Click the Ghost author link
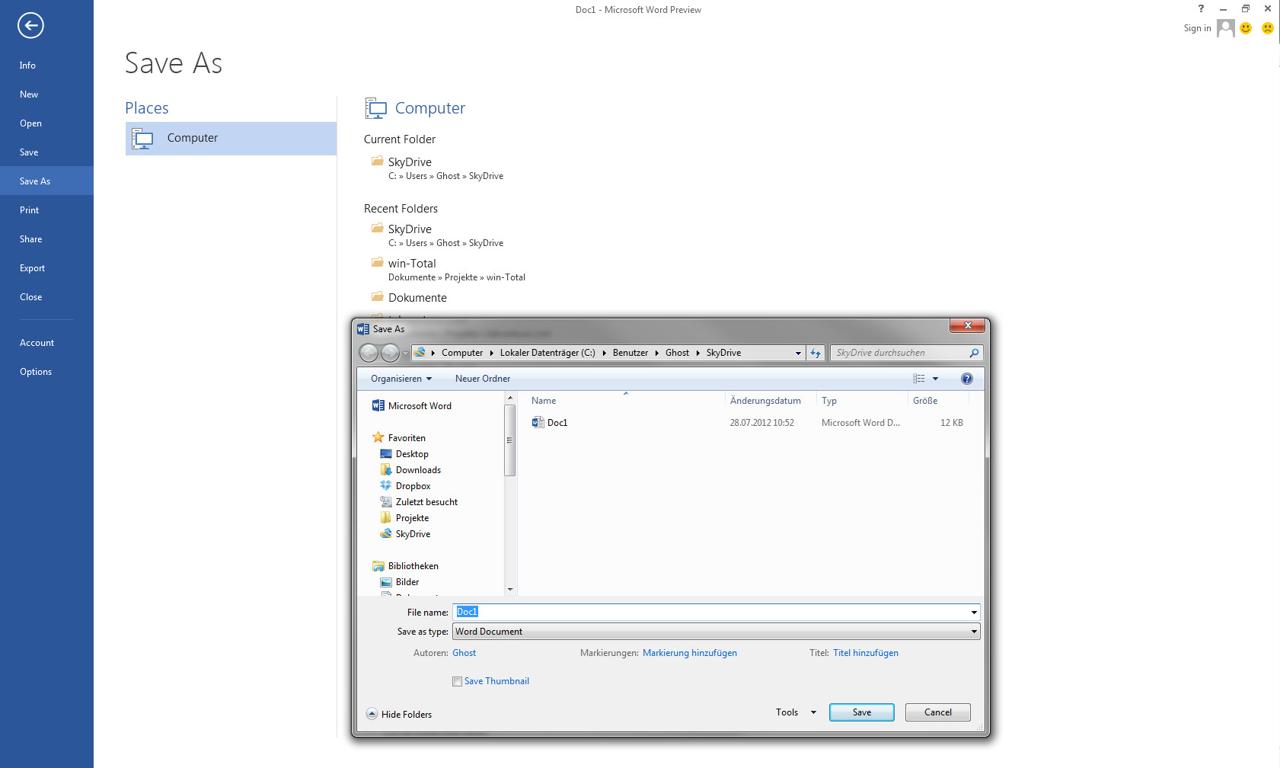 (464, 653)
